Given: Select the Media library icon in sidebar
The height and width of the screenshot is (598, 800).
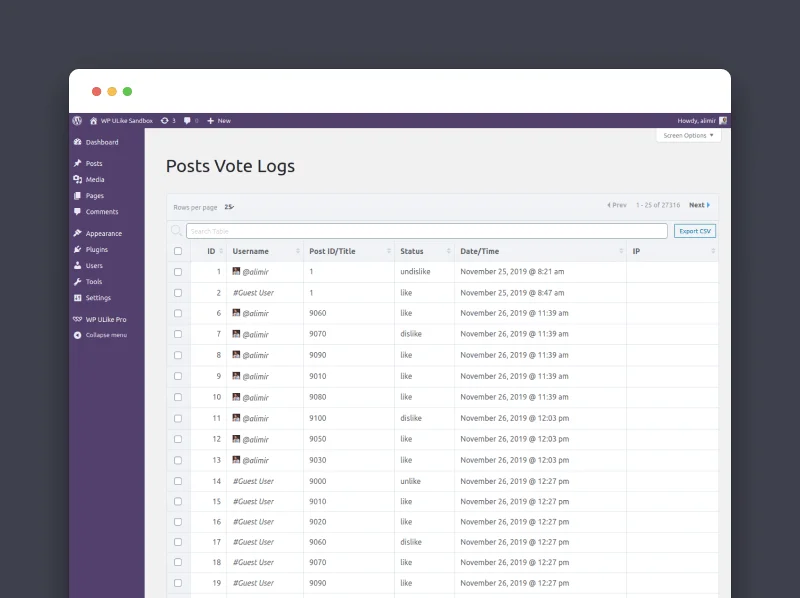Looking at the screenshot, I should pos(78,179).
